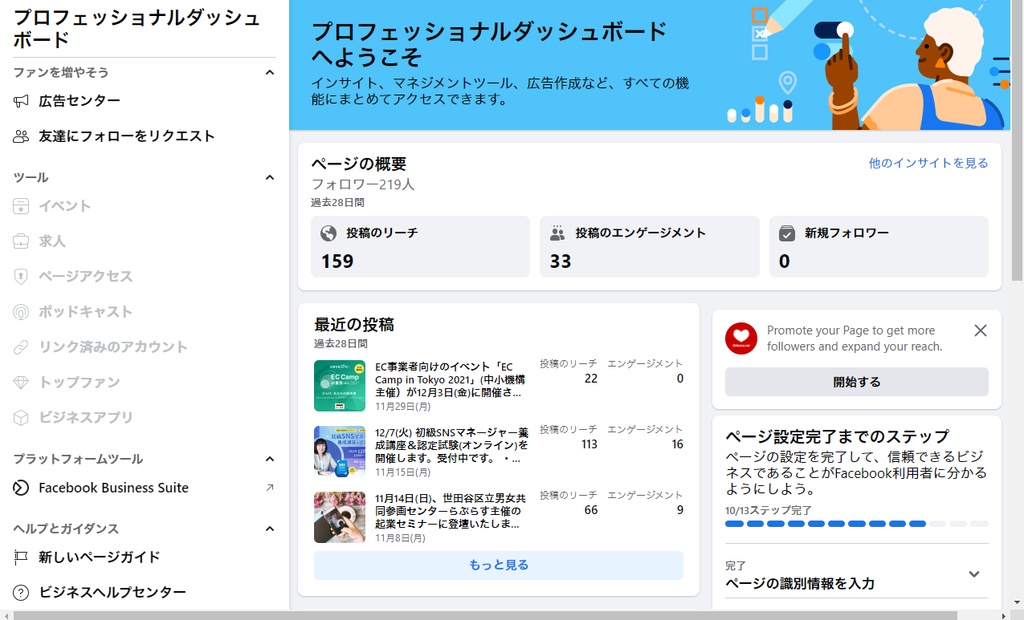Click the globe icon next to 投稿のリーチ

click(329, 232)
